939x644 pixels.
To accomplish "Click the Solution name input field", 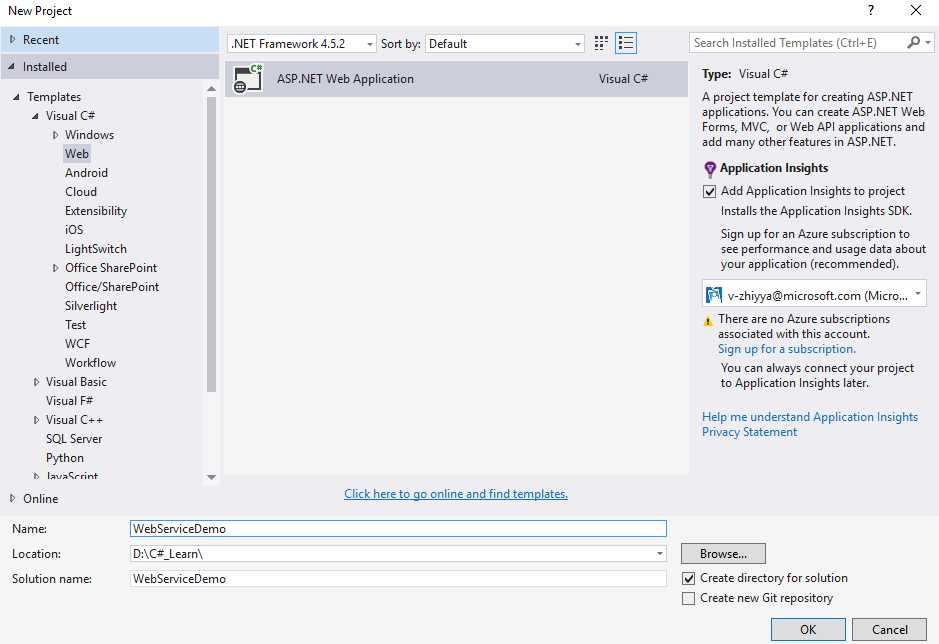I will pyautogui.click(x=398, y=579).
